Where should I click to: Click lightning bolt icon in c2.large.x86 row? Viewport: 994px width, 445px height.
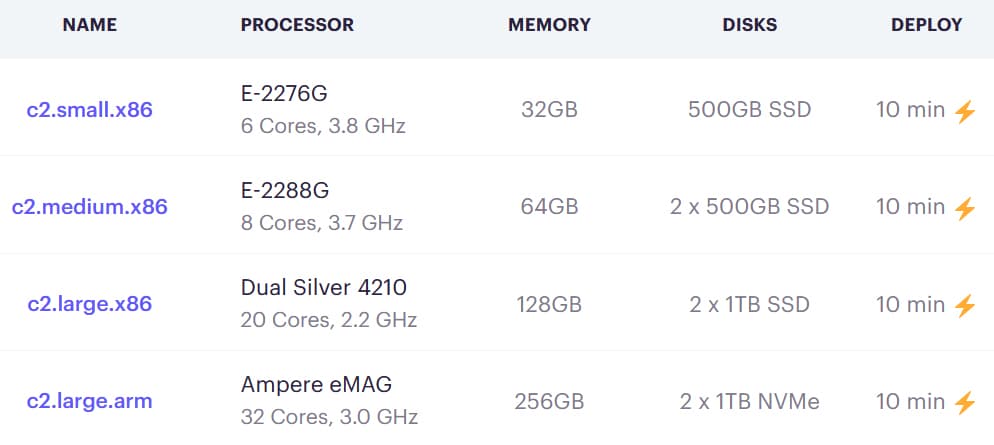pos(965,306)
